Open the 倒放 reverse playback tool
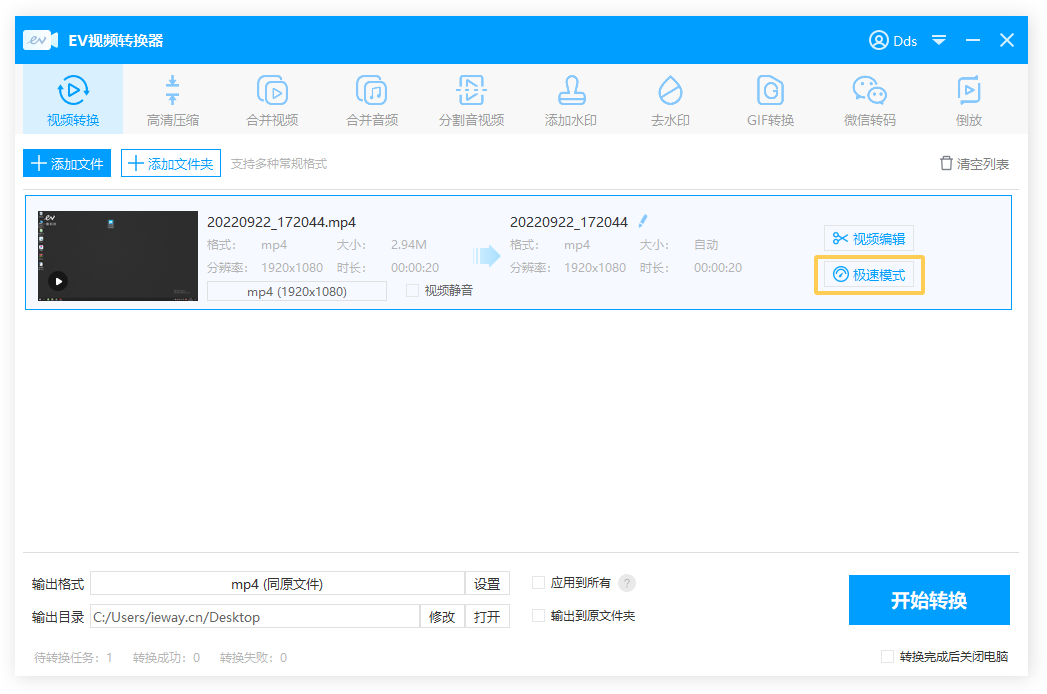Viewport: 1047px width, 694px height. click(968, 100)
